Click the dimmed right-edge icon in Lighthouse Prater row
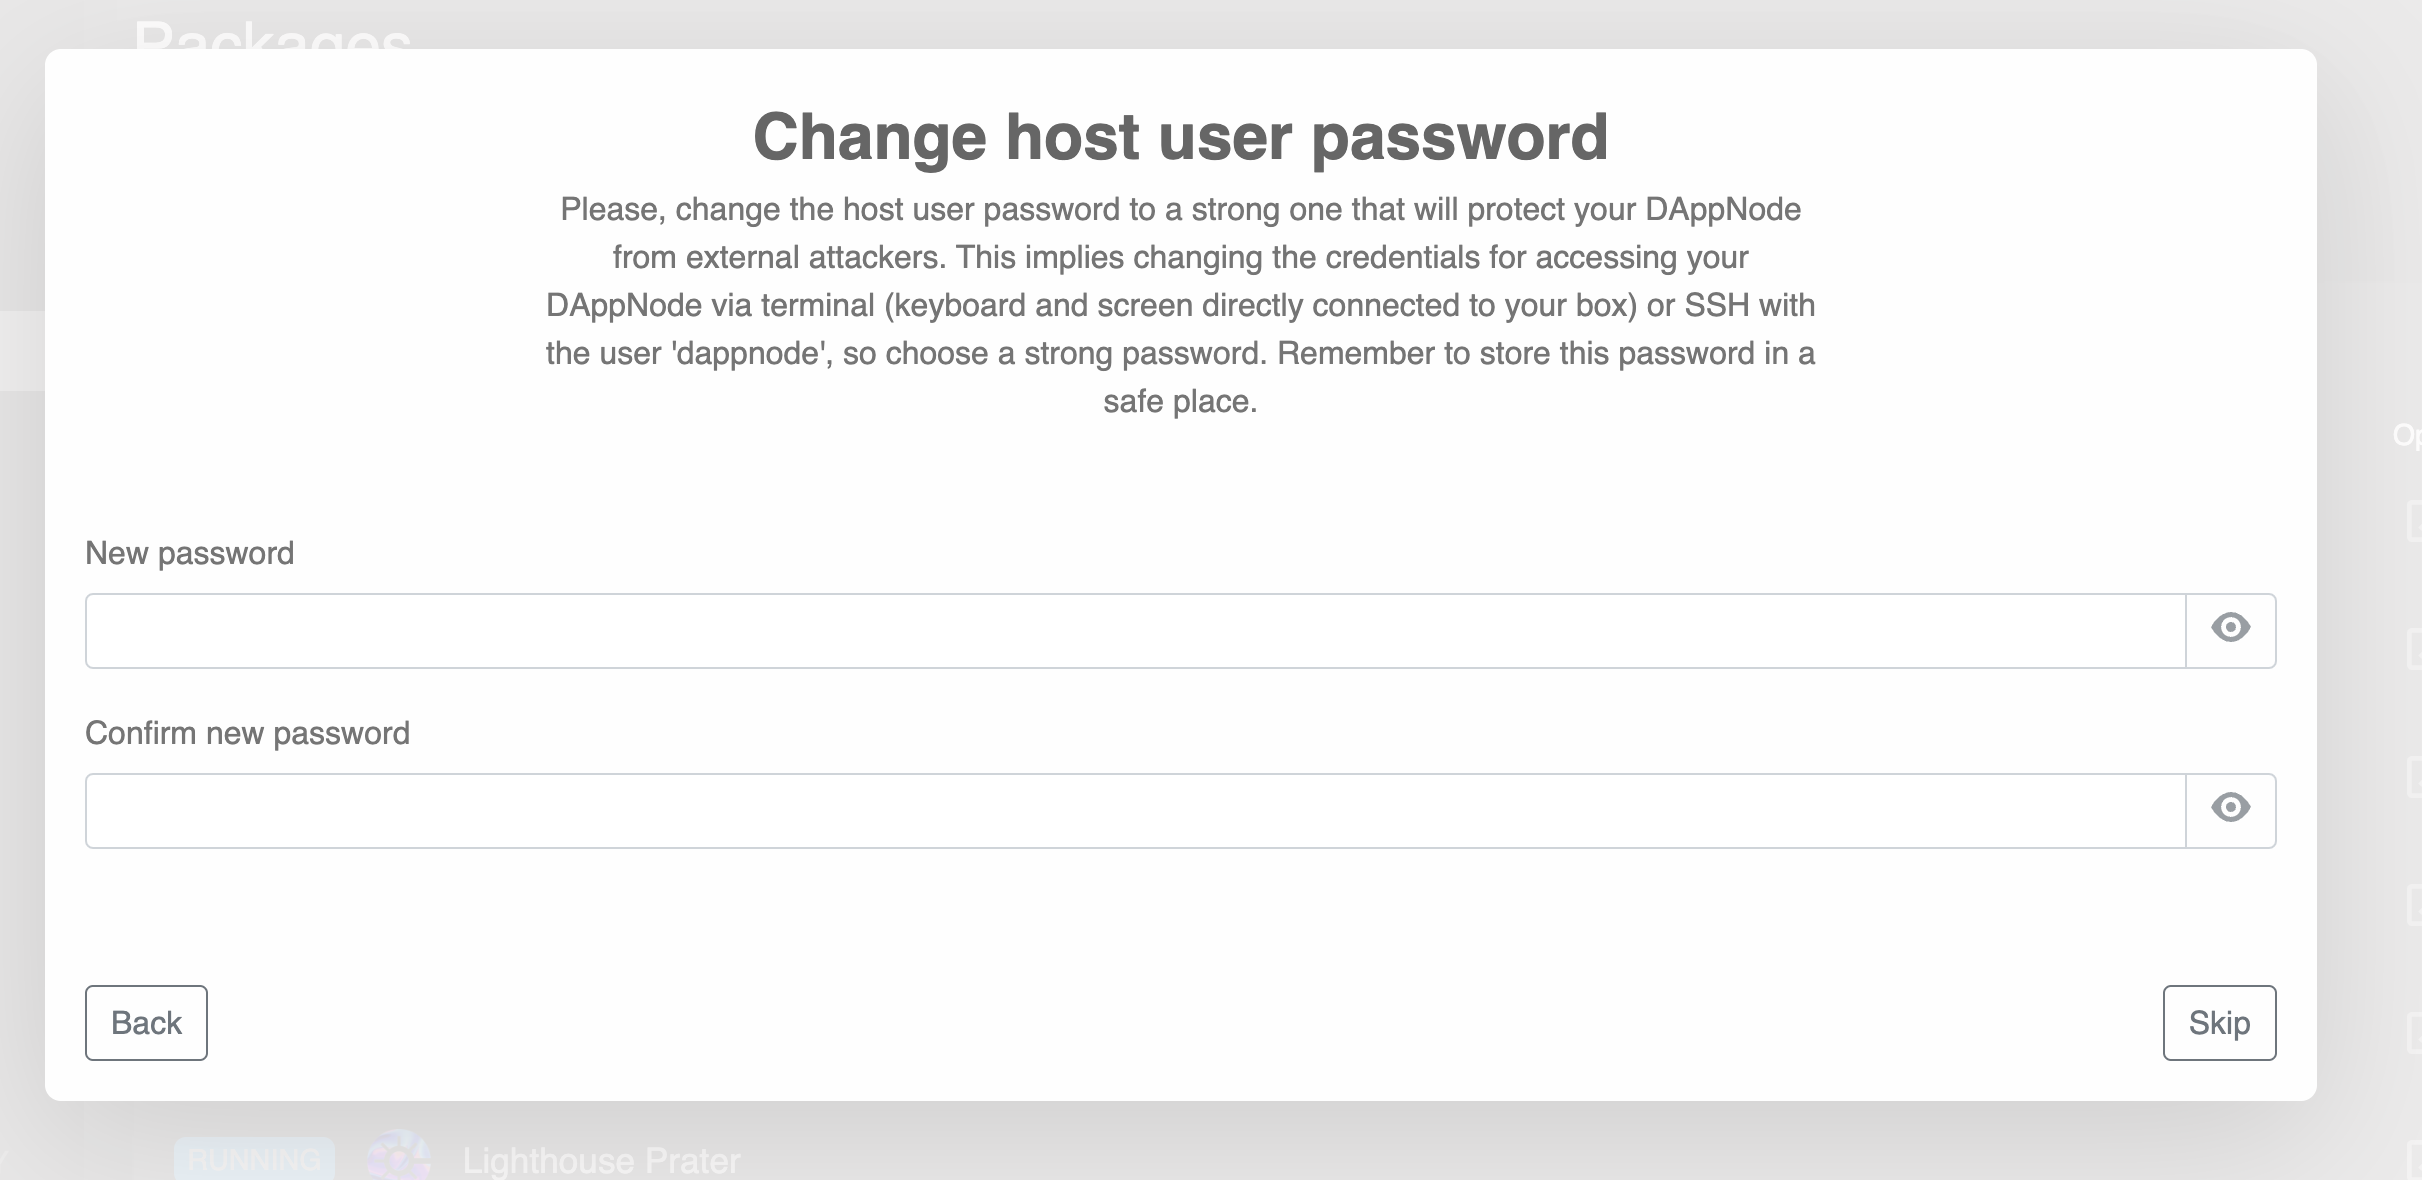Screen dimensions: 2422x1180 pyautogui.click(x=2414, y=1160)
